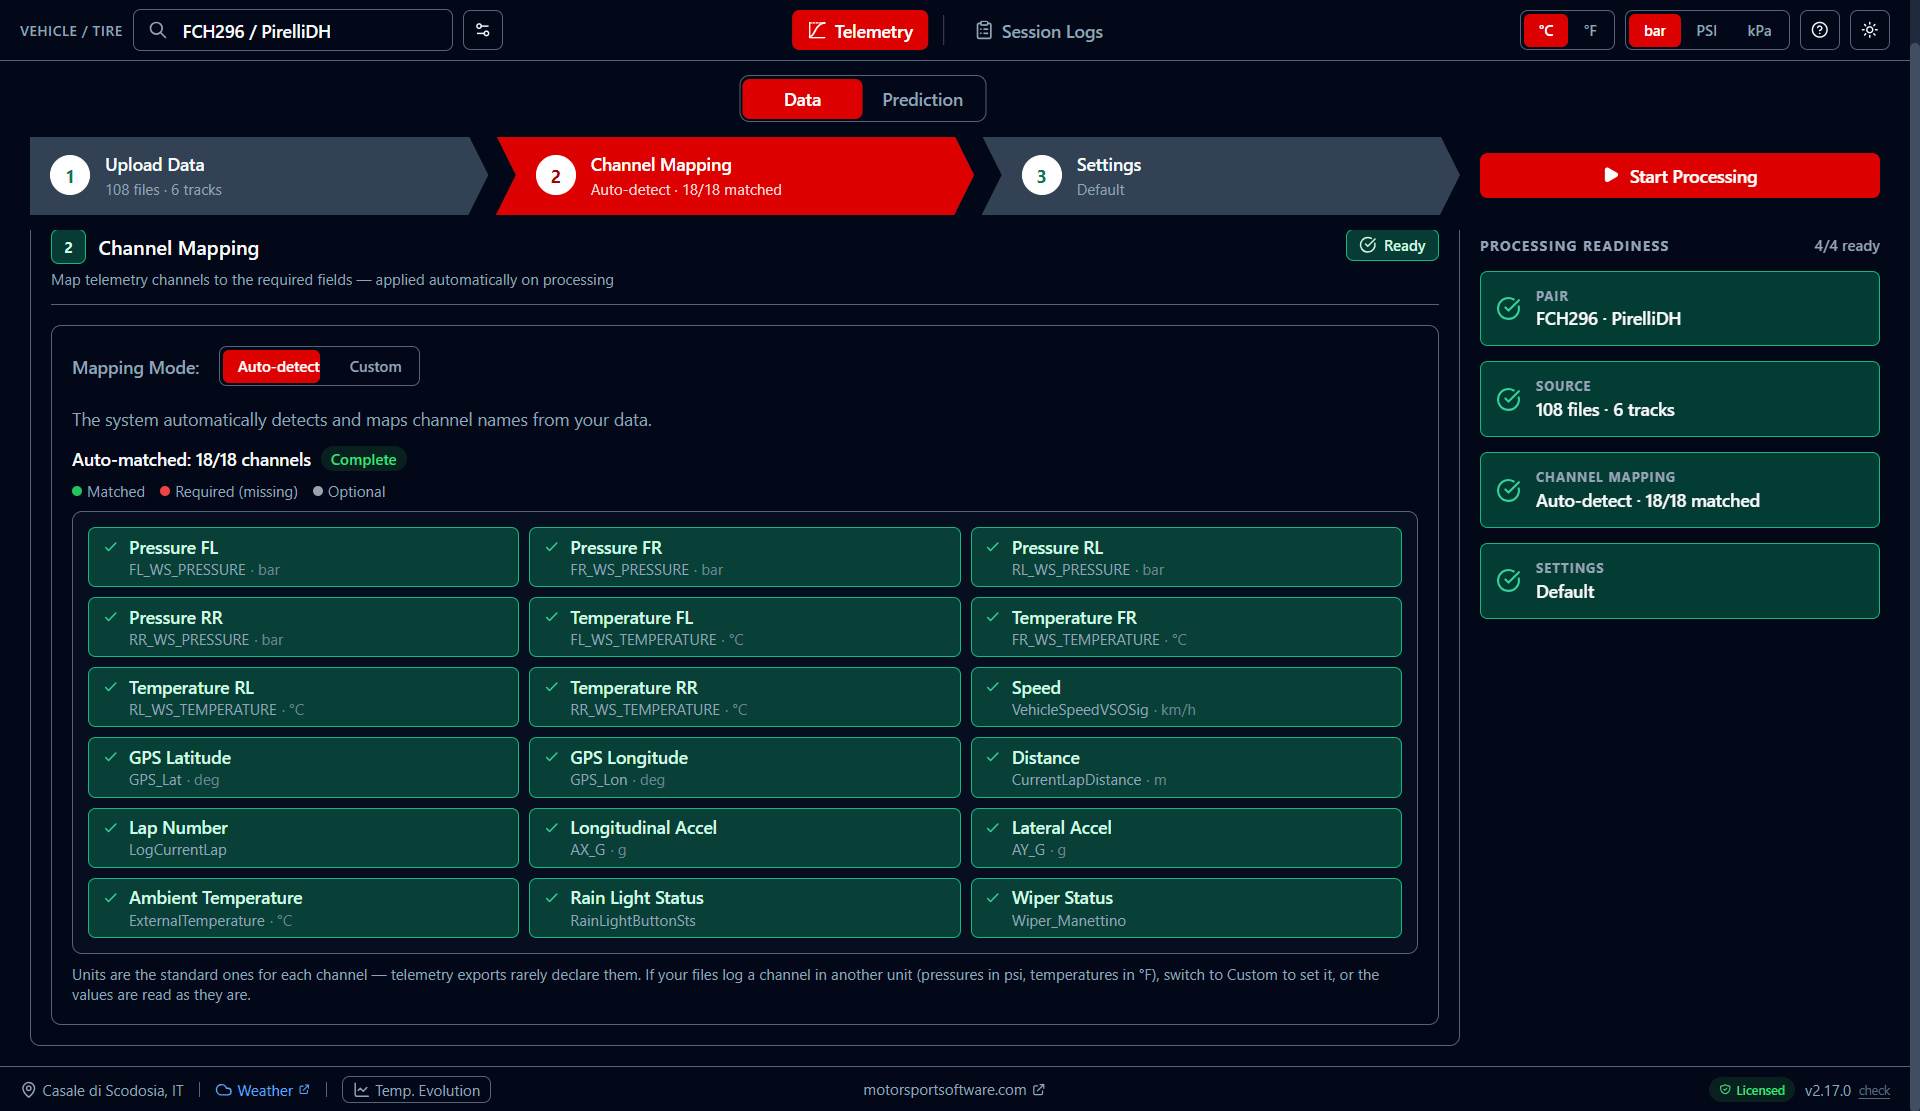
Task: Click the 4/4 ready text
Action: [1846, 245]
